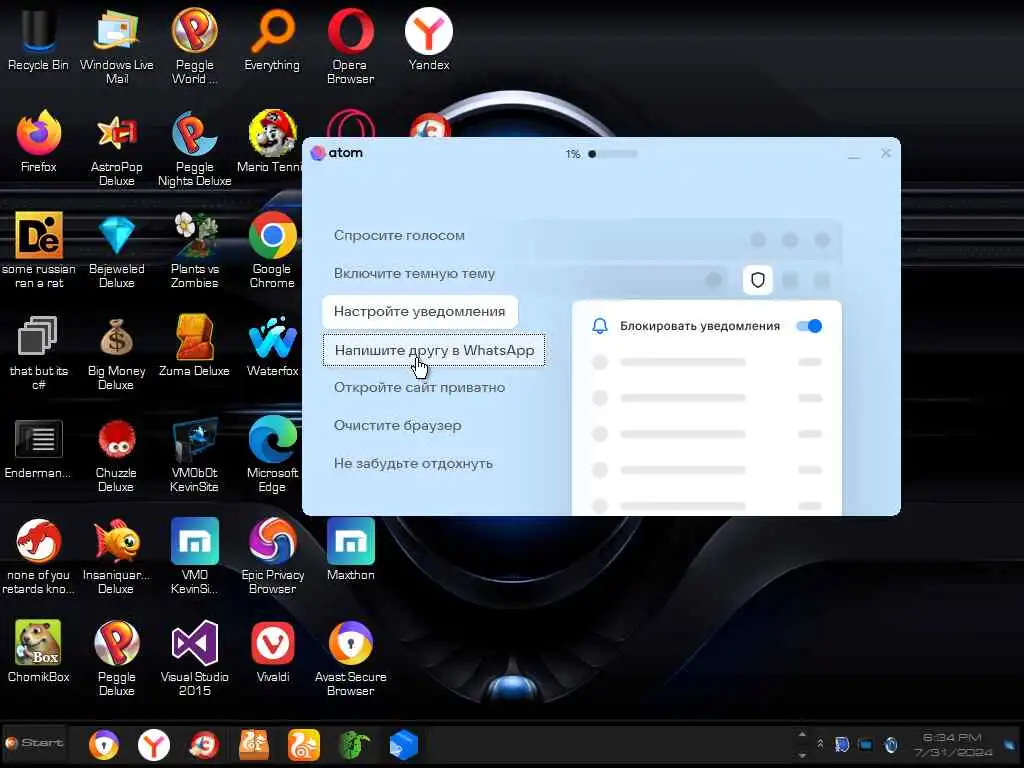Launch Opera Browser desktop icon
Image resolution: width=1024 pixels, height=768 pixels.
coord(351,46)
